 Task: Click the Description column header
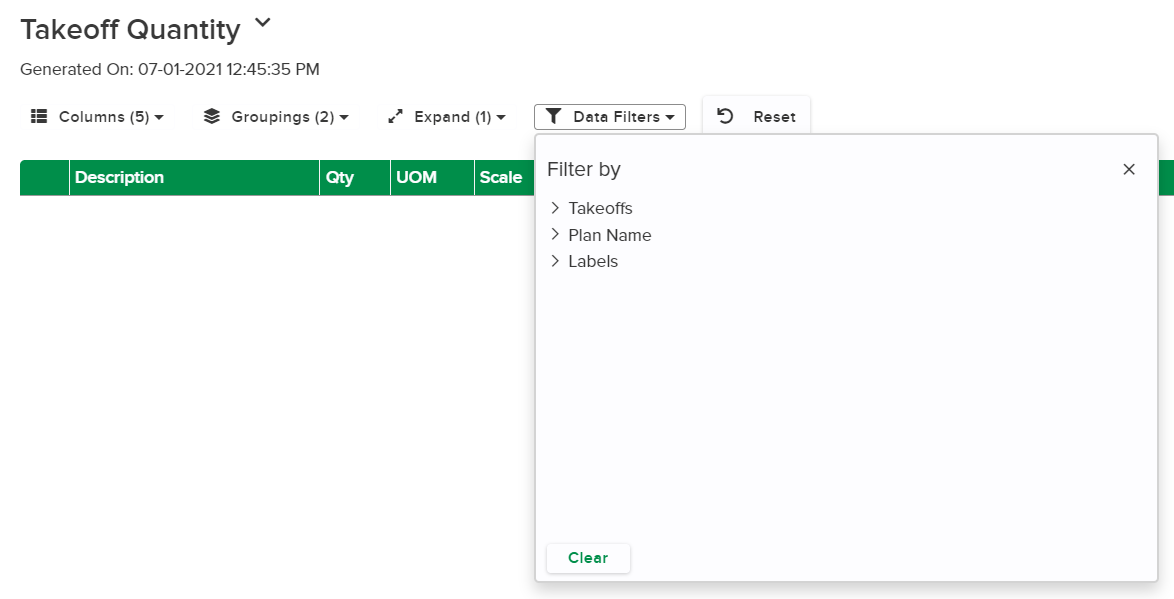click(x=195, y=177)
